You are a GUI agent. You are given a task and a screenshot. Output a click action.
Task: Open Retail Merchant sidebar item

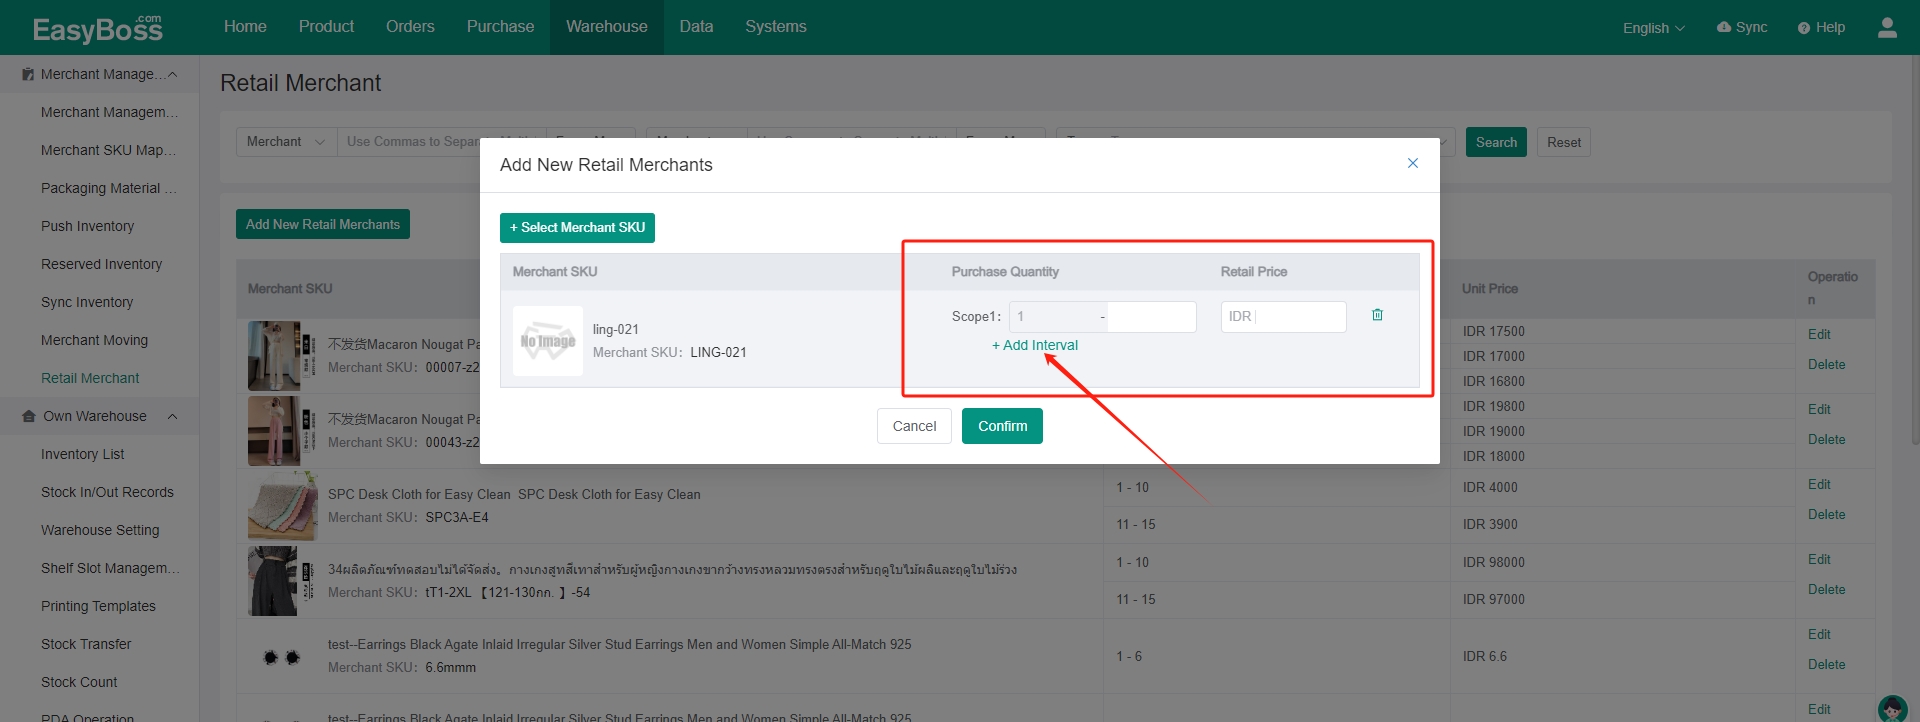90,378
